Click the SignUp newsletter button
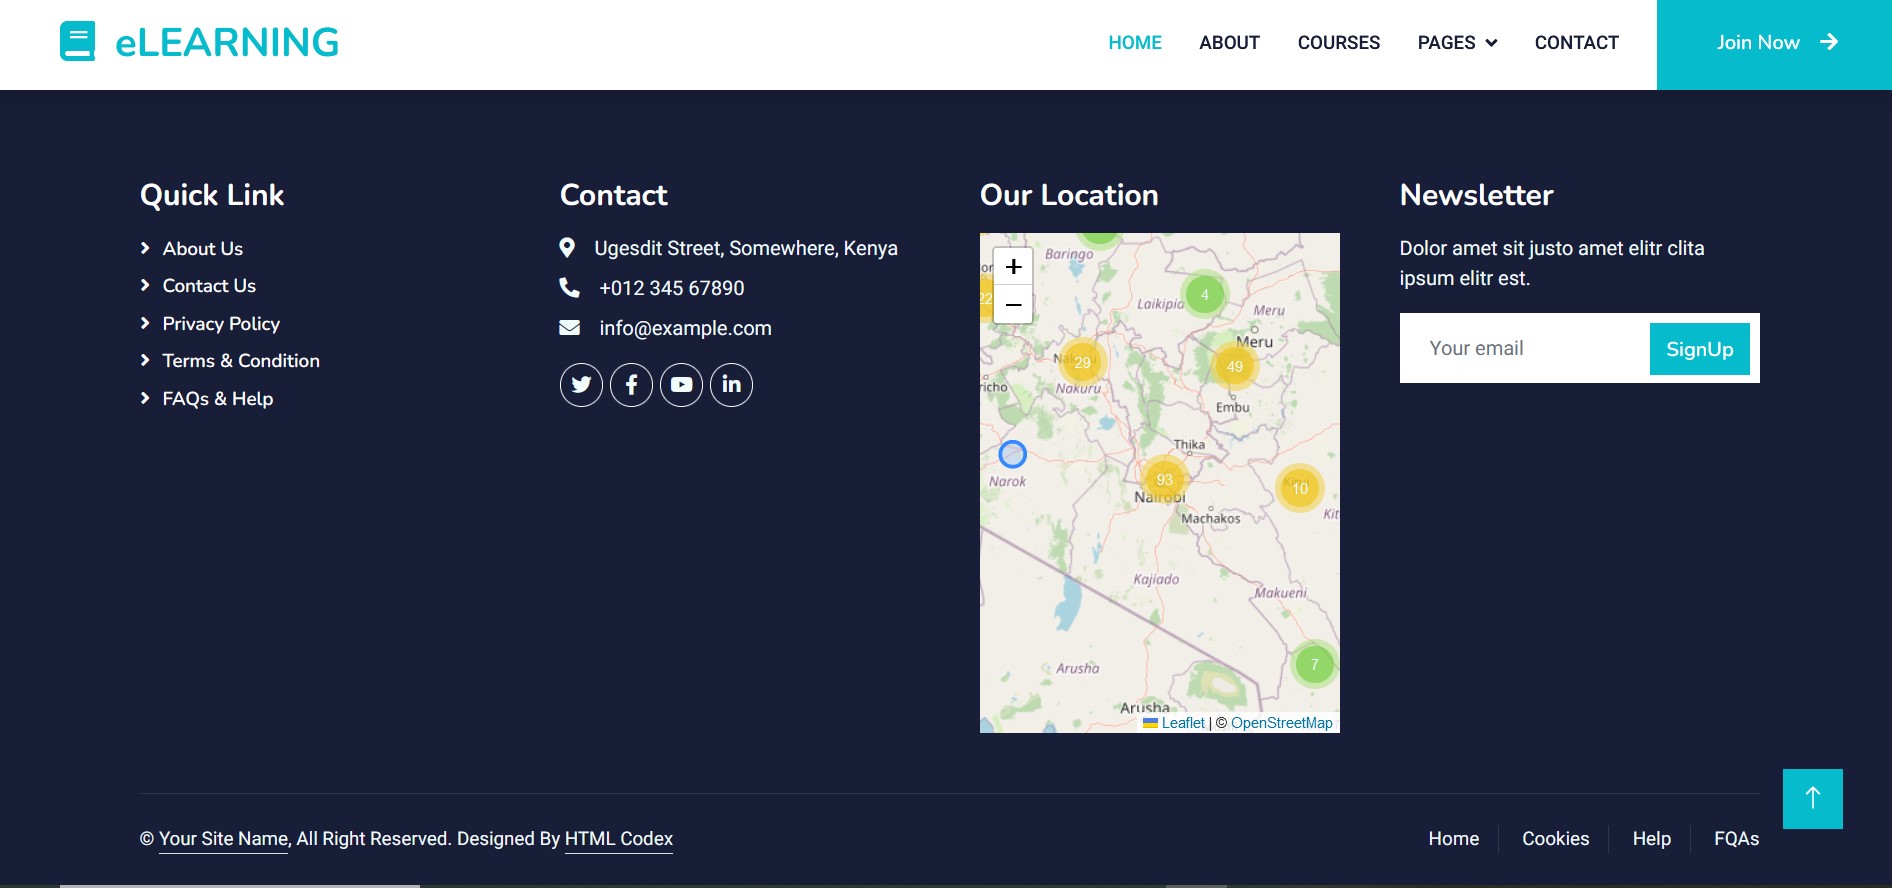1892x888 pixels. point(1699,349)
